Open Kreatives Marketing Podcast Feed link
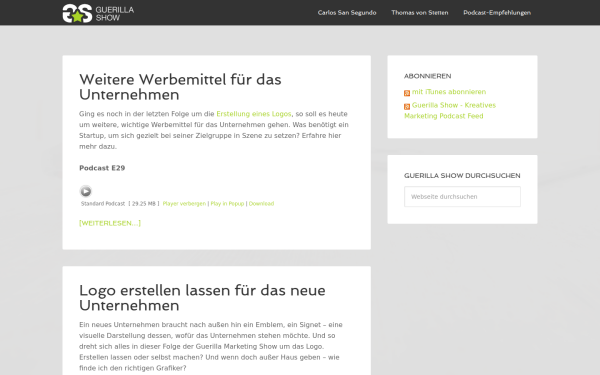 tap(450, 111)
